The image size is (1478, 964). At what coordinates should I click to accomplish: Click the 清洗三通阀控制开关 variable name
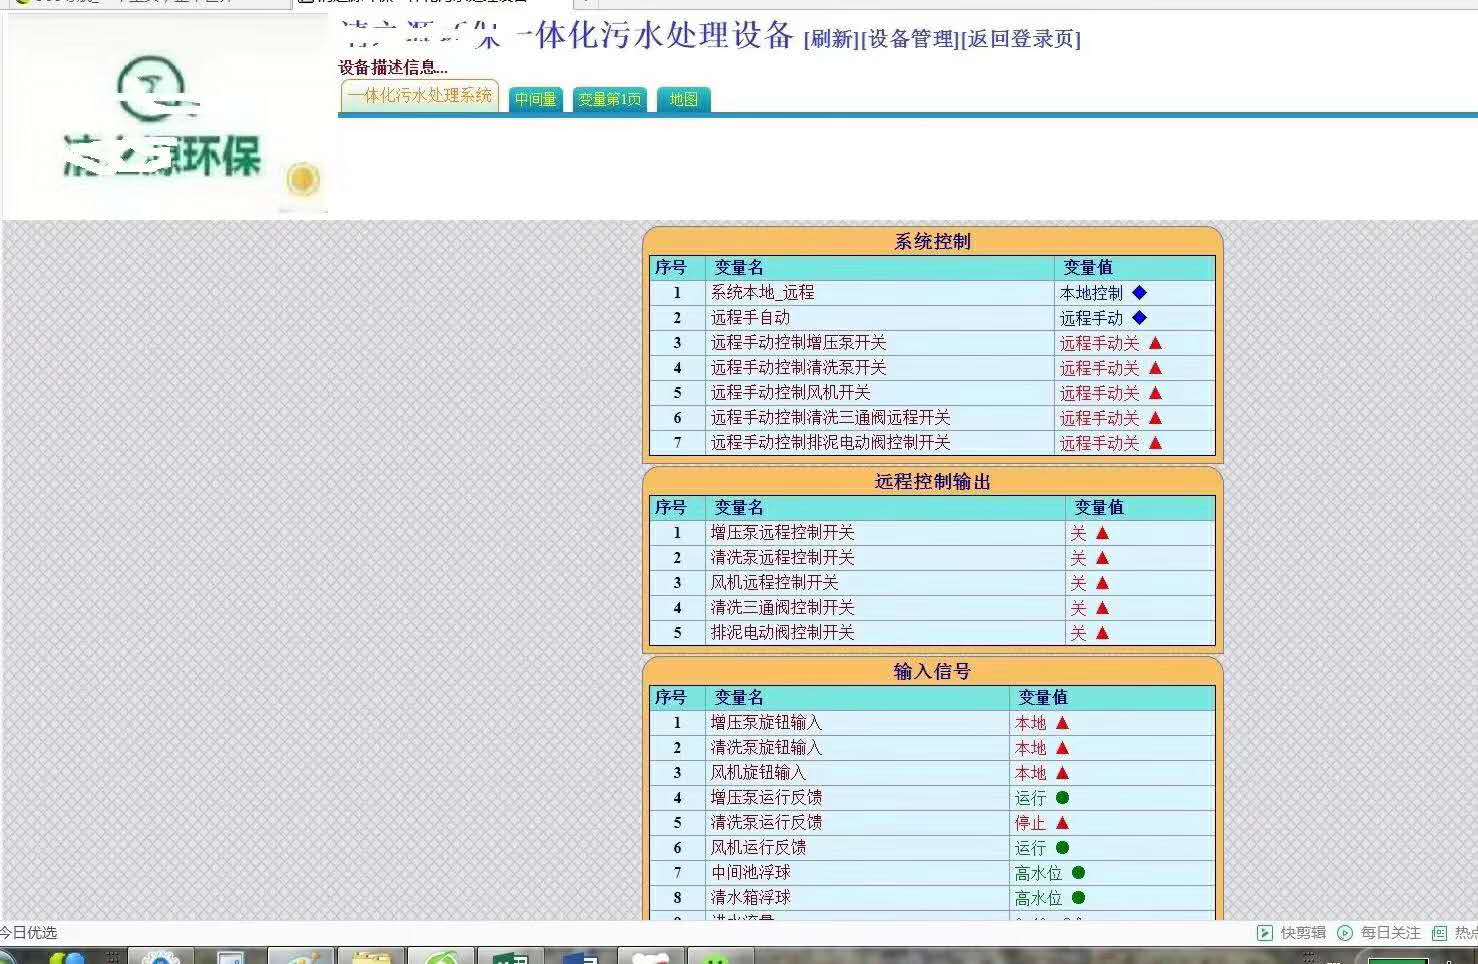[x=783, y=608]
